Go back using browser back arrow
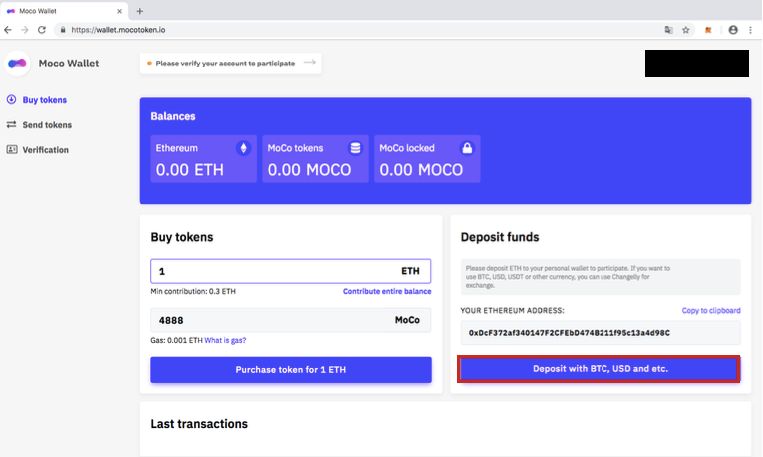 (x=8, y=30)
